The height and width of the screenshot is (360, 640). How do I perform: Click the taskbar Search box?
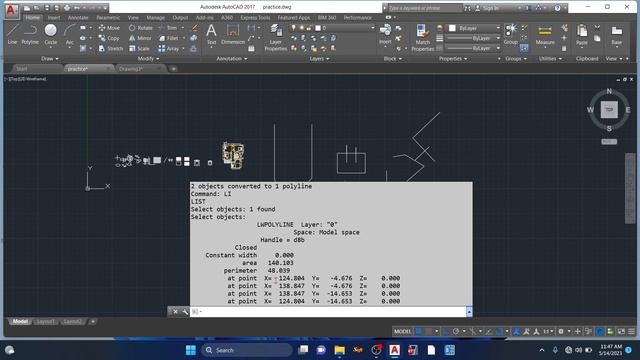point(247,350)
